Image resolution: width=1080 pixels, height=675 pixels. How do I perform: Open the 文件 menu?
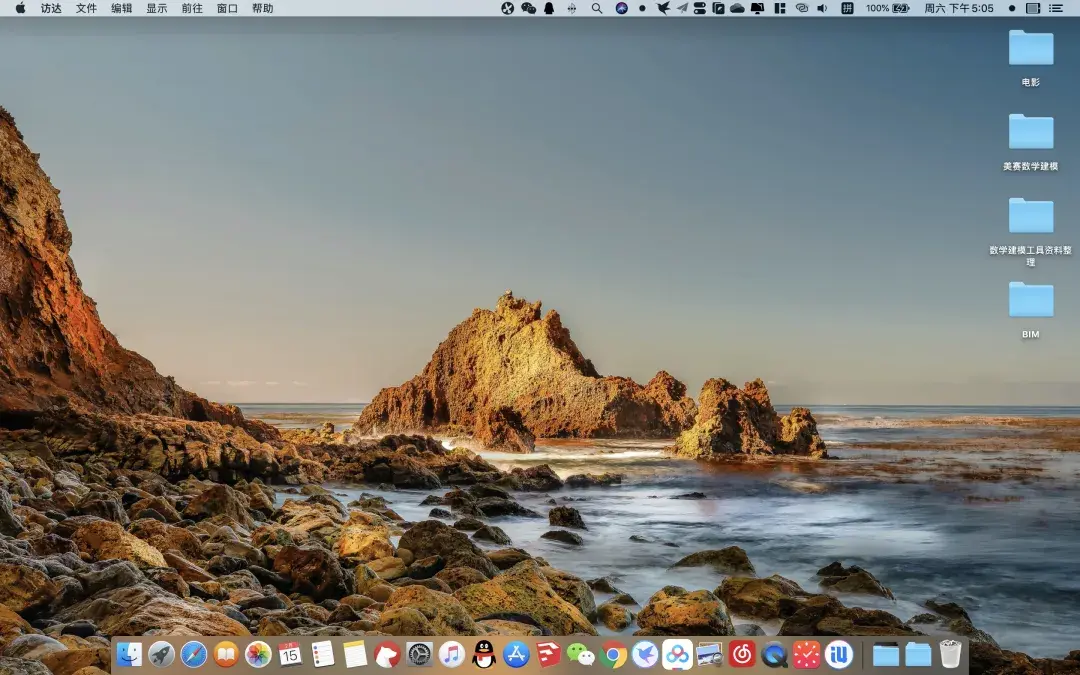87,8
